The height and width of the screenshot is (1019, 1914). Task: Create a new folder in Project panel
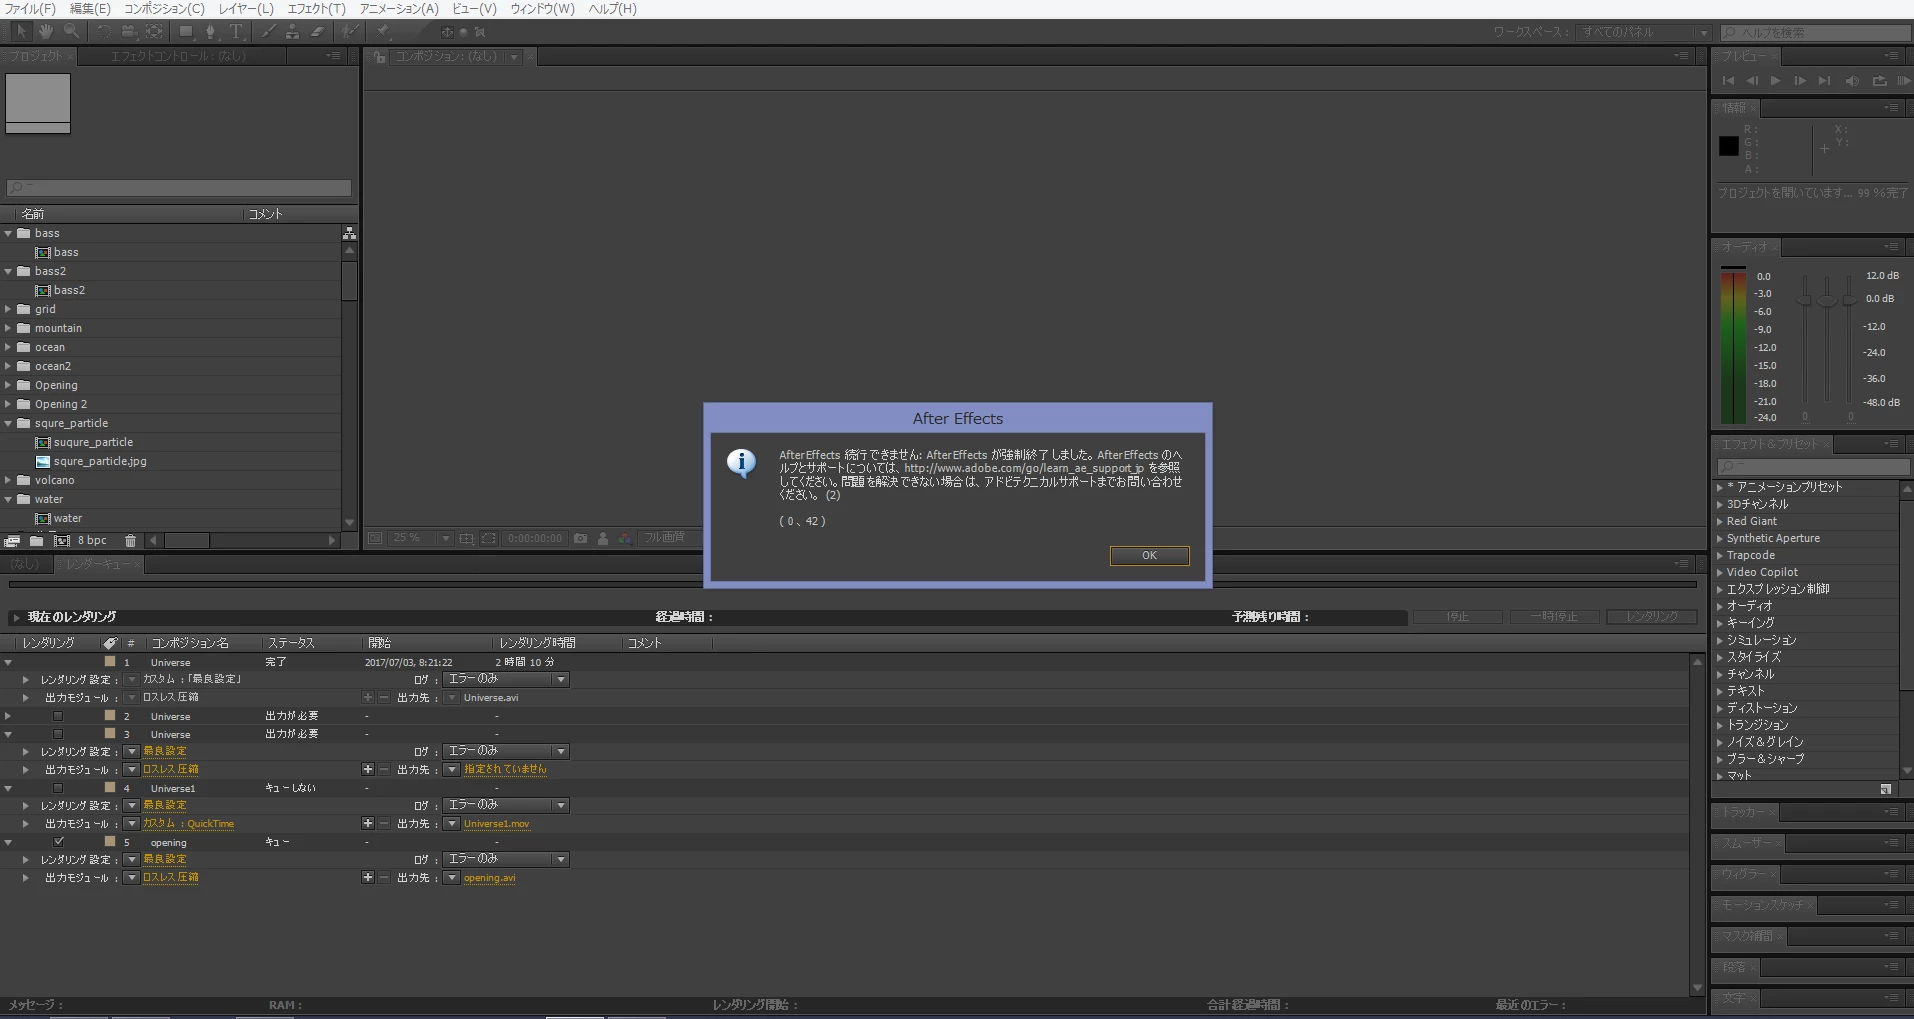(36, 541)
